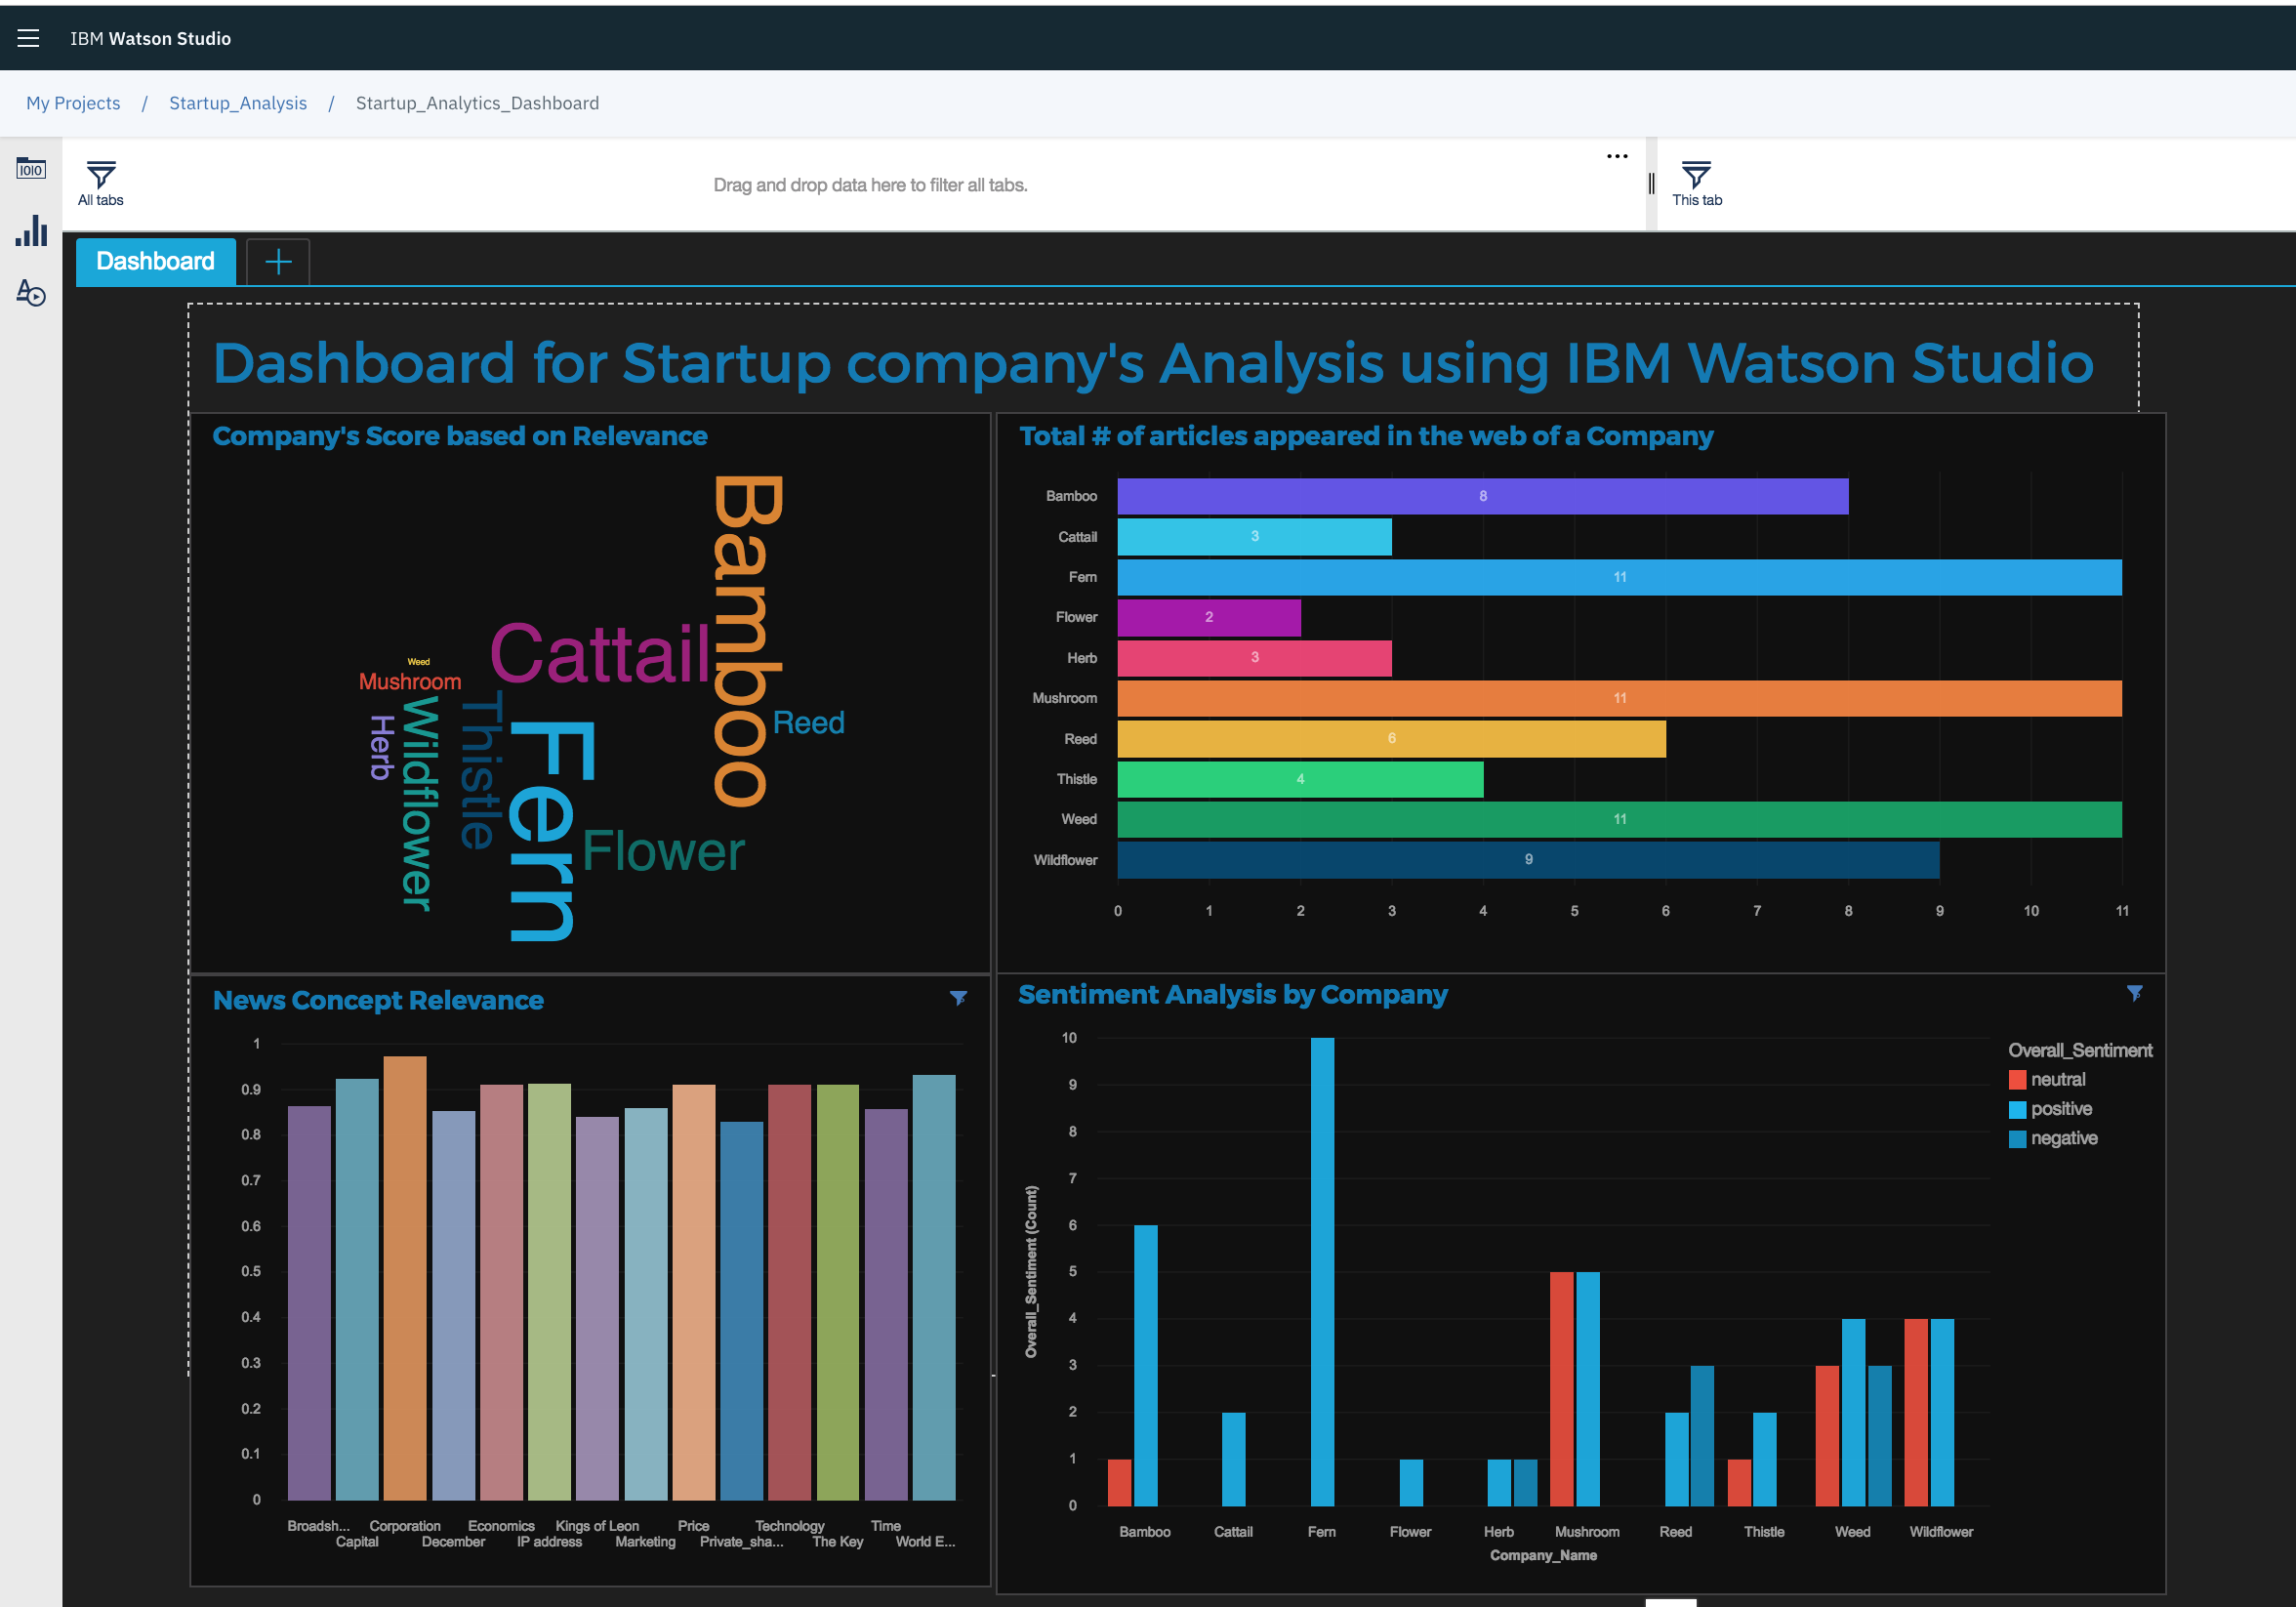Click the All tabs filter icon
The width and height of the screenshot is (2296, 1607).
pyautogui.click(x=101, y=176)
